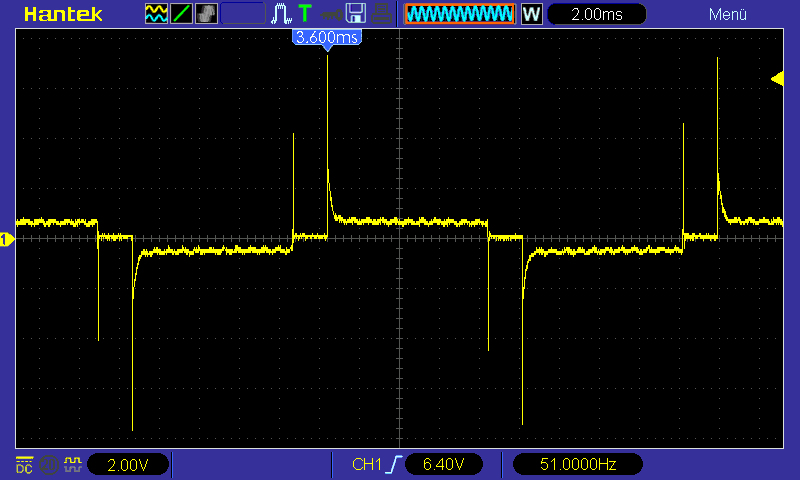Click the floppy disk save icon
Viewport: 800px width, 480px height.
click(x=355, y=14)
